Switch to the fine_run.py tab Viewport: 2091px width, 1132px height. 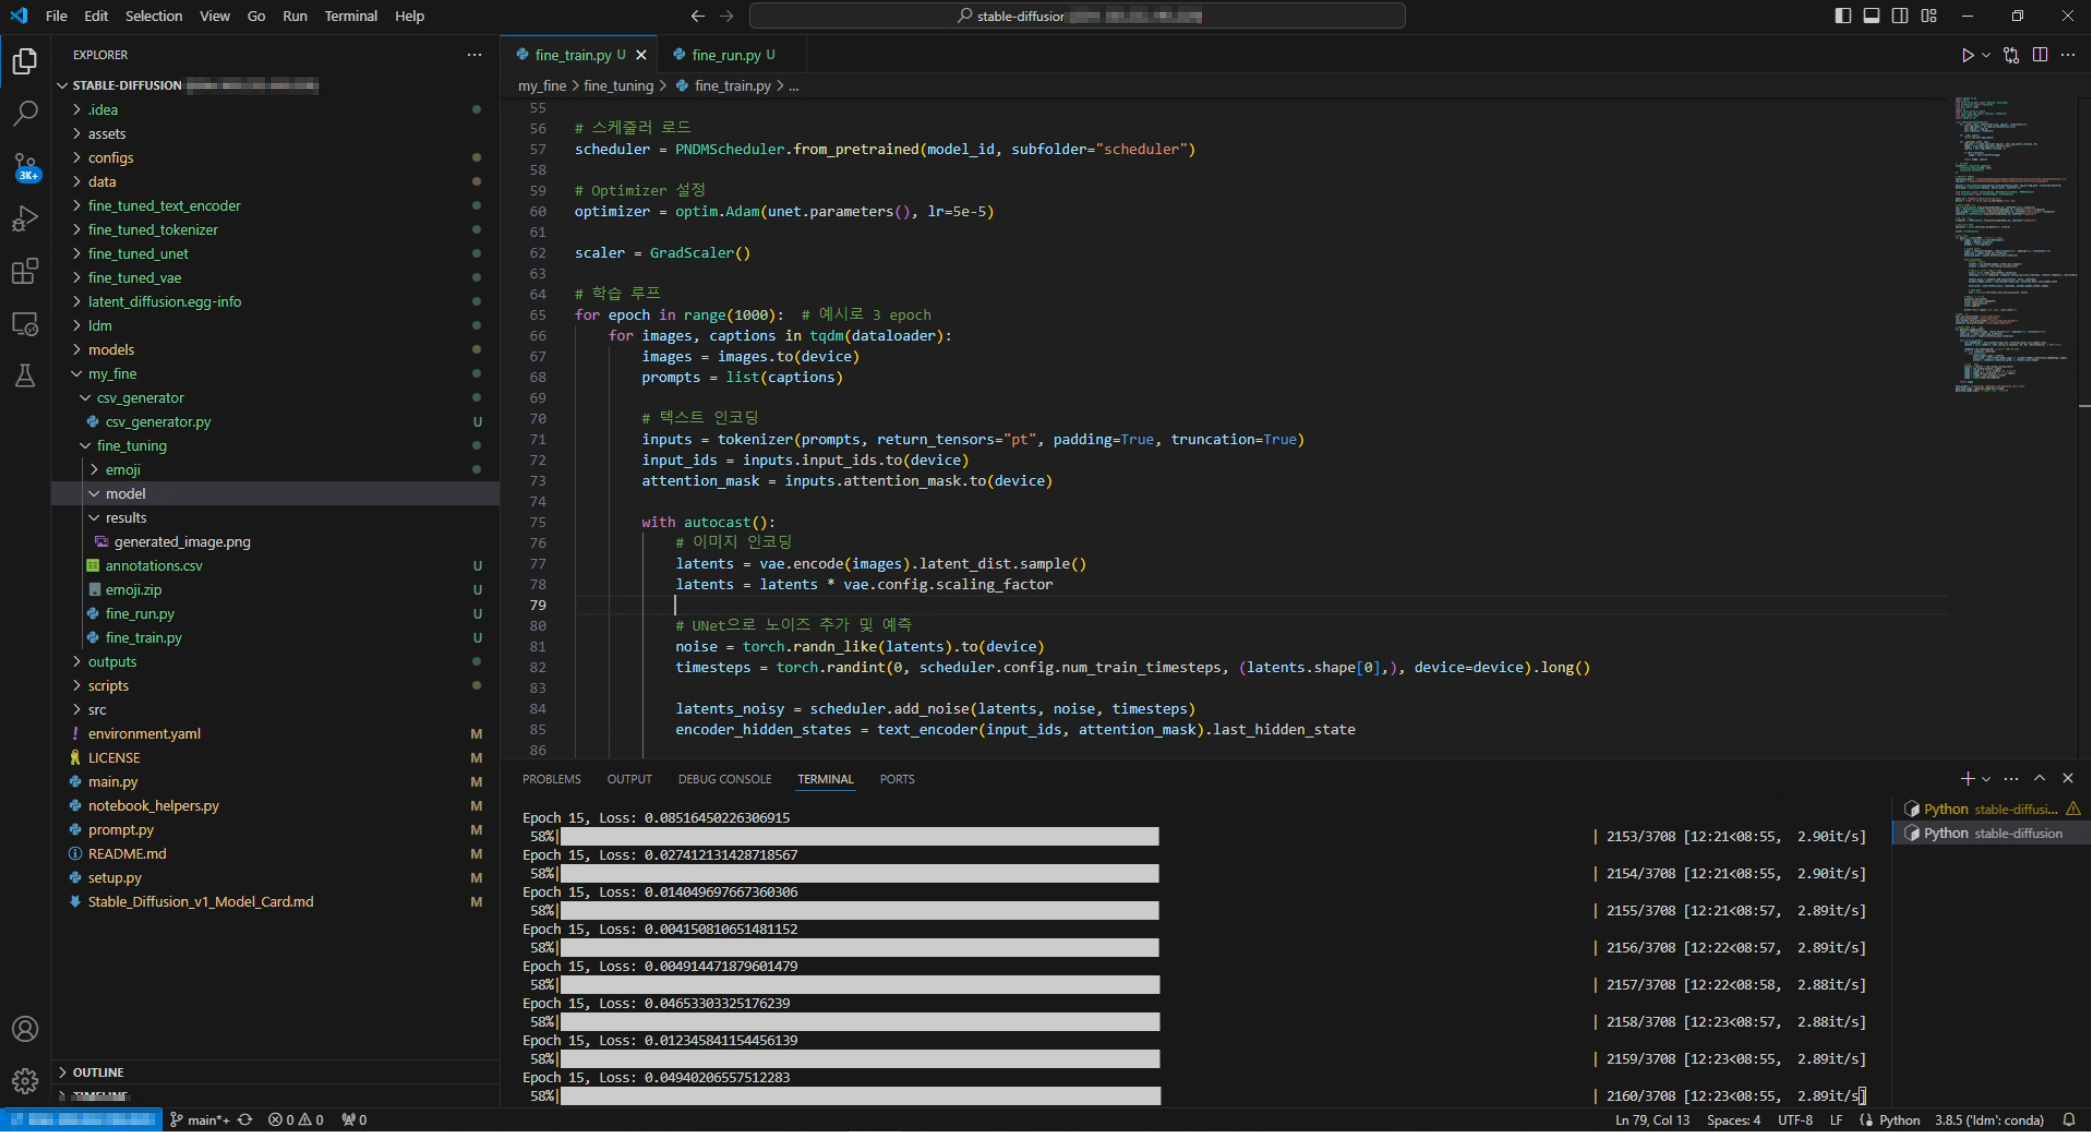pyautogui.click(x=726, y=55)
